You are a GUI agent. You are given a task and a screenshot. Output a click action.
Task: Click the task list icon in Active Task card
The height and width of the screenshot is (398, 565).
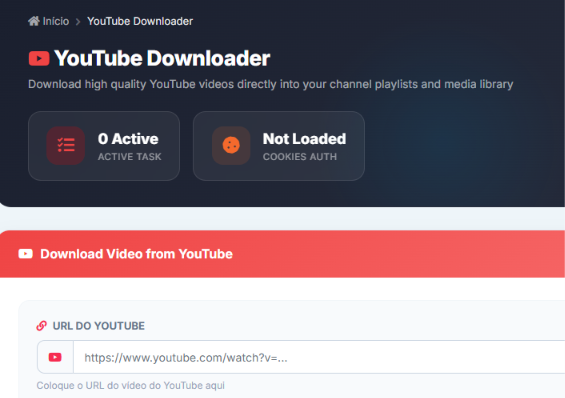pos(66,145)
